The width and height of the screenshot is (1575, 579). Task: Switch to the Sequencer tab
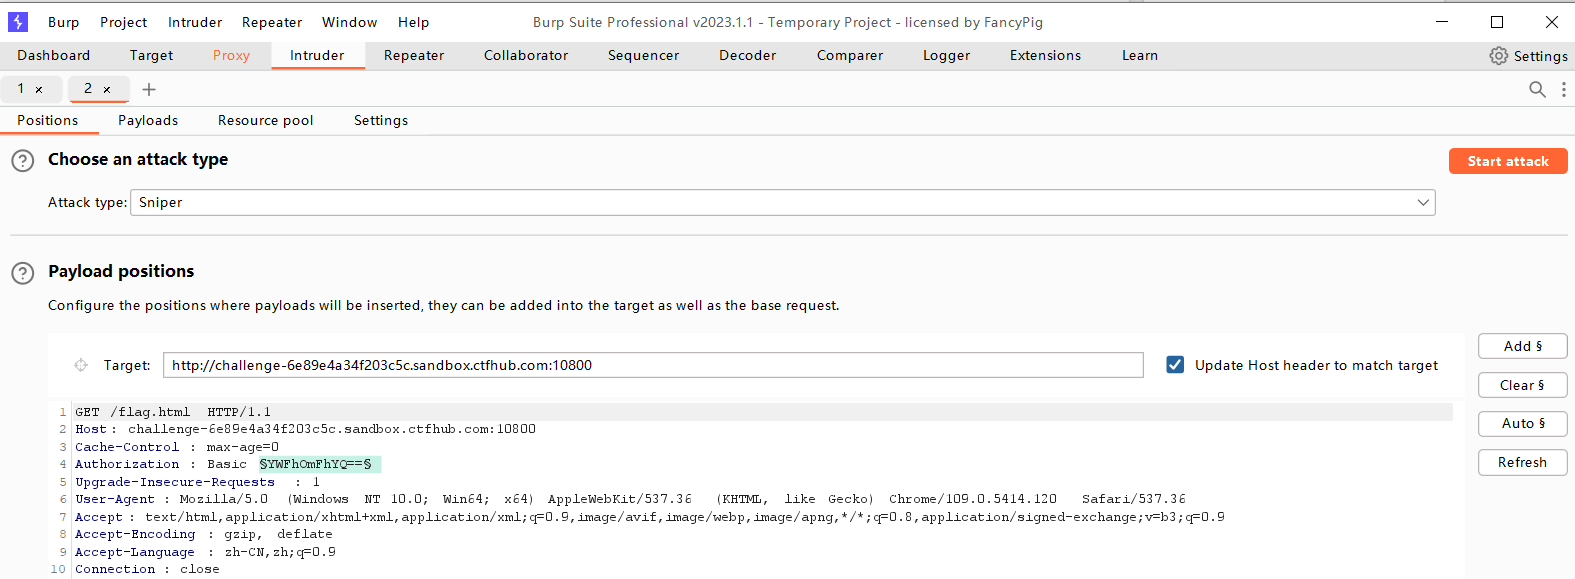click(x=643, y=56)
